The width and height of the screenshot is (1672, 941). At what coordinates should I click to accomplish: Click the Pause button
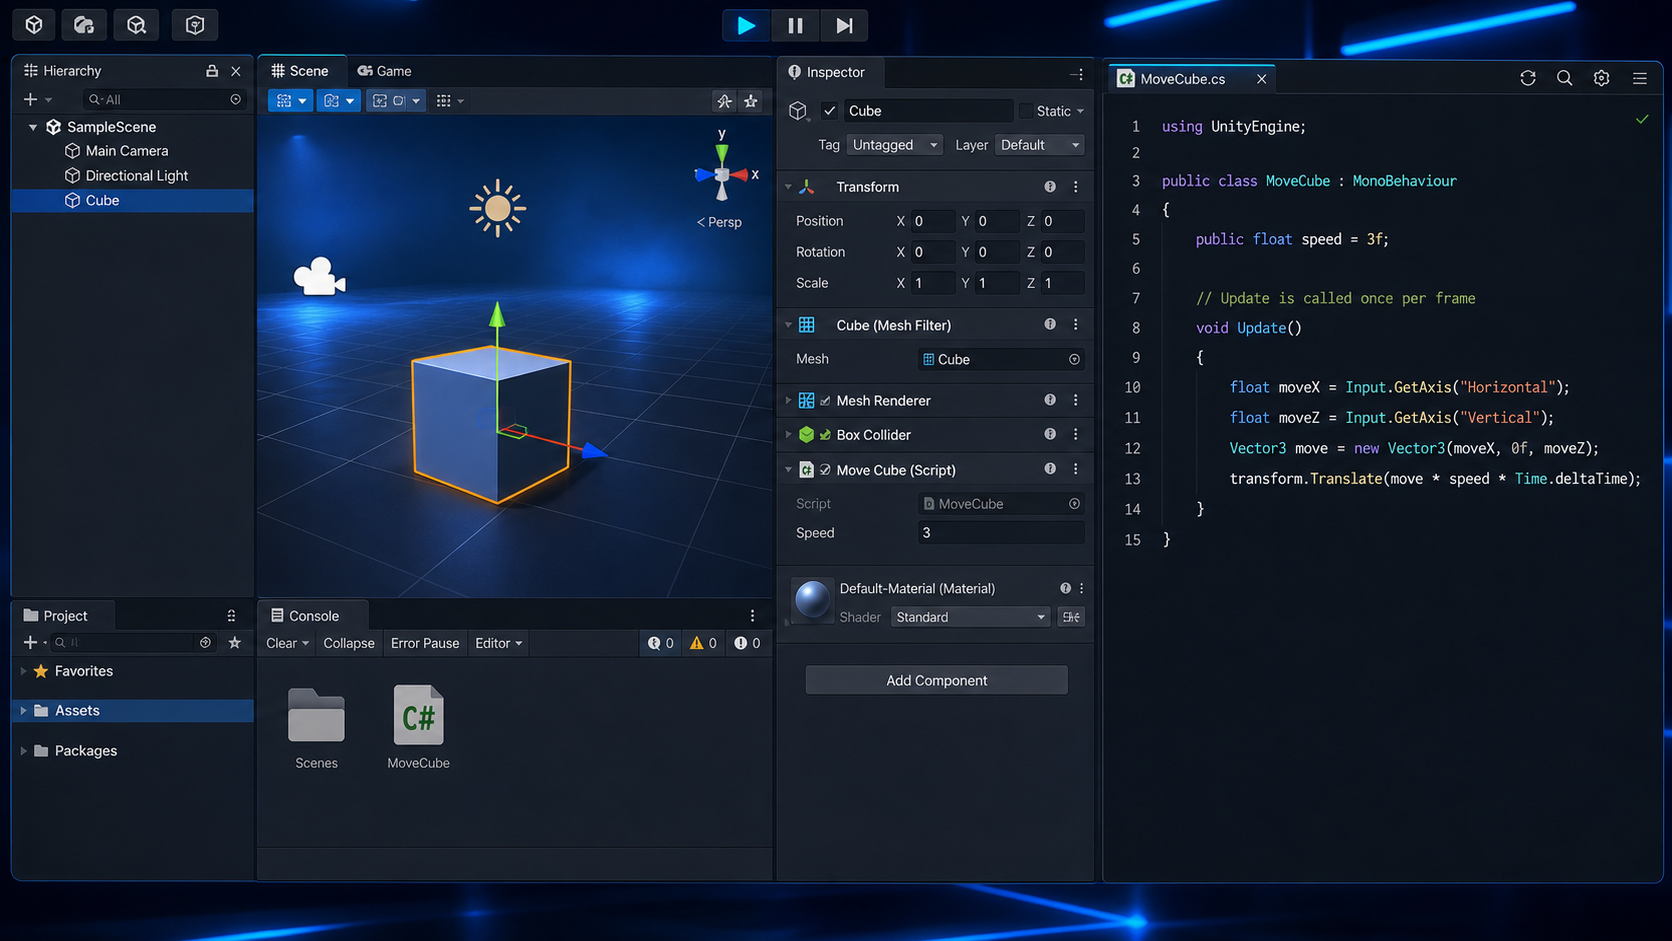[x=795, y=25]
